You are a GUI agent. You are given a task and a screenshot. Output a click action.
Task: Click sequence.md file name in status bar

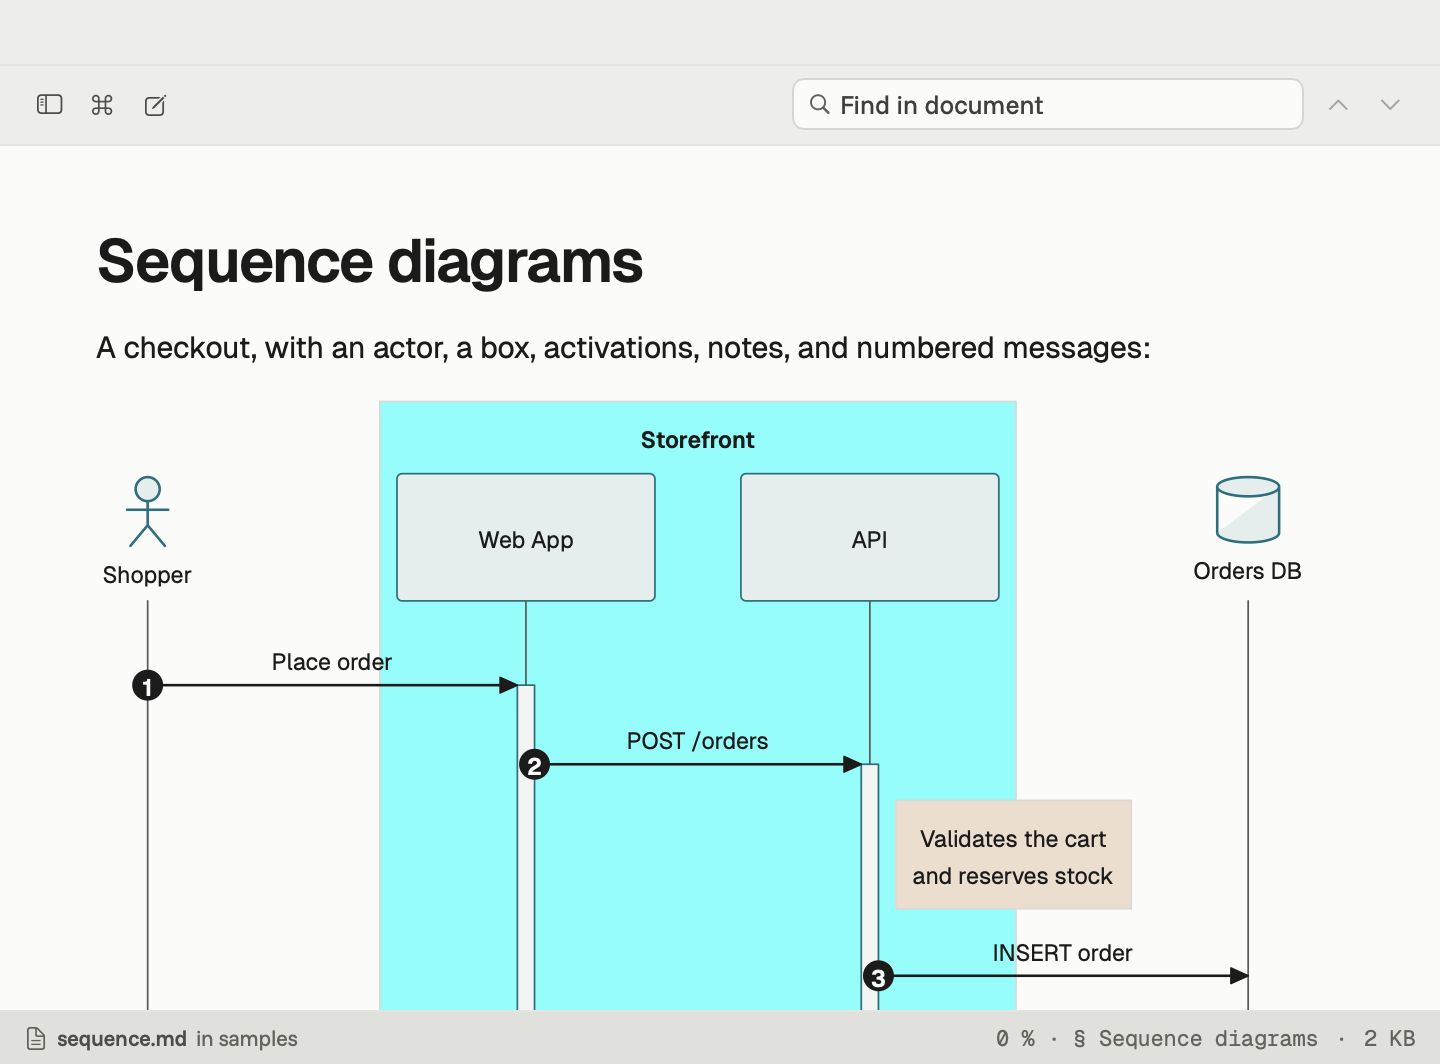122,1039
